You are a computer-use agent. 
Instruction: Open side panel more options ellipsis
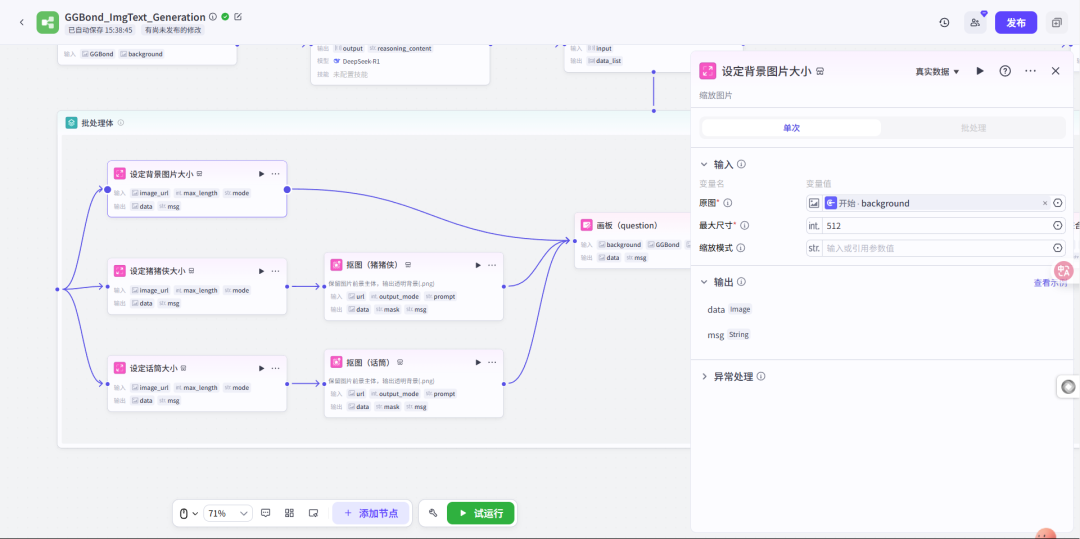[x=1030, y=71]
